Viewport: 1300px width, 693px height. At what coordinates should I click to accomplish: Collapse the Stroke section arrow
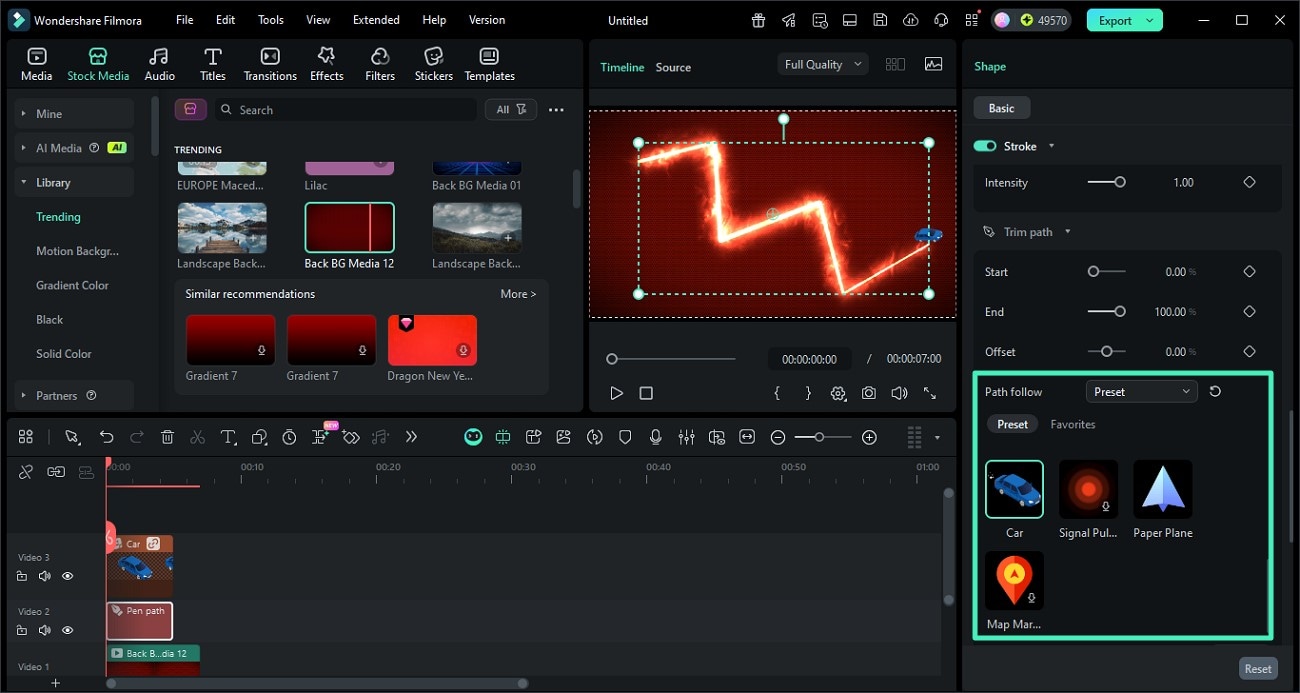[1050, 146]
